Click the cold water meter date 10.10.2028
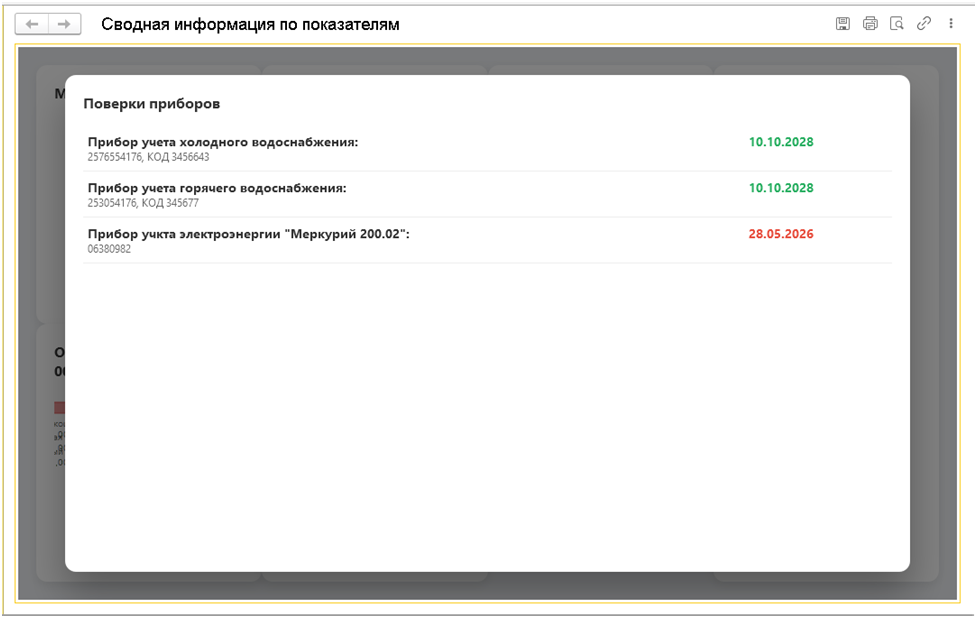977x618 pixels. pos(781,142)
